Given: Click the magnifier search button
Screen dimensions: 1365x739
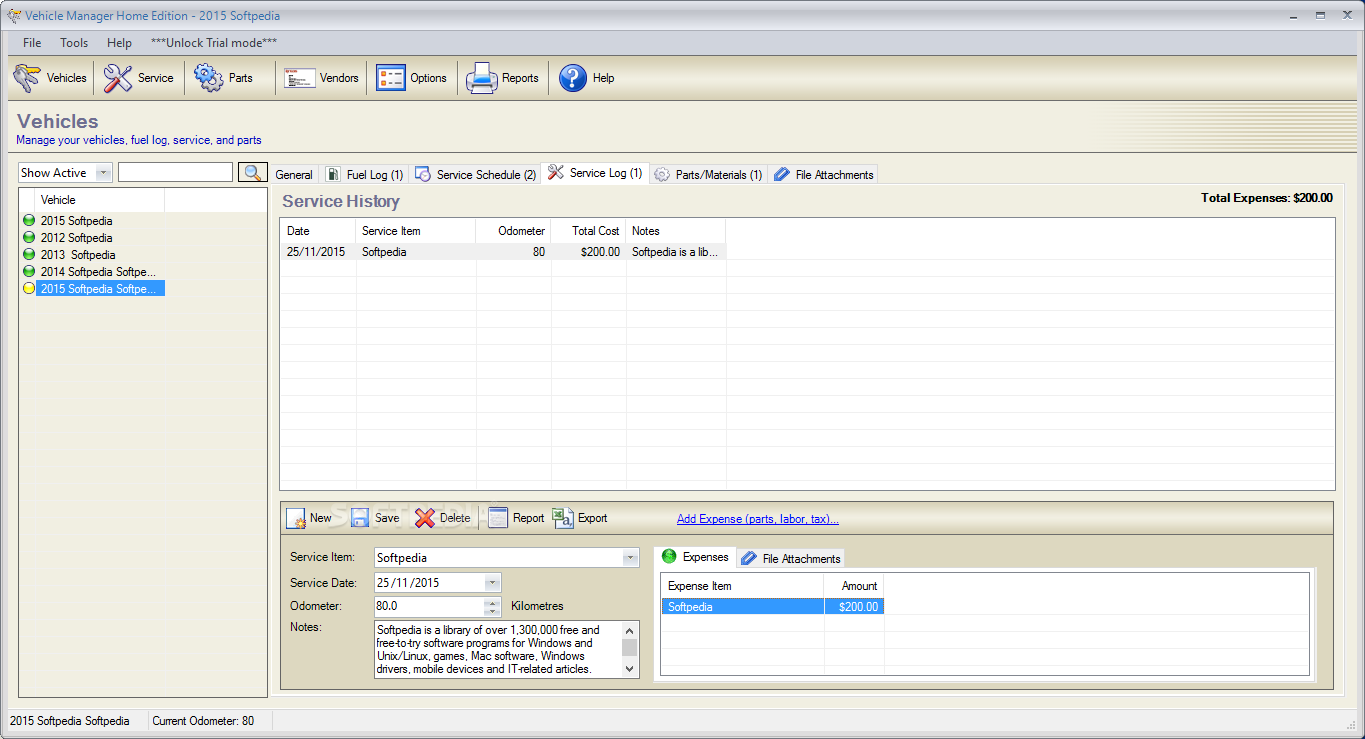Looking at the screenshot, I should tap(253, 172).
